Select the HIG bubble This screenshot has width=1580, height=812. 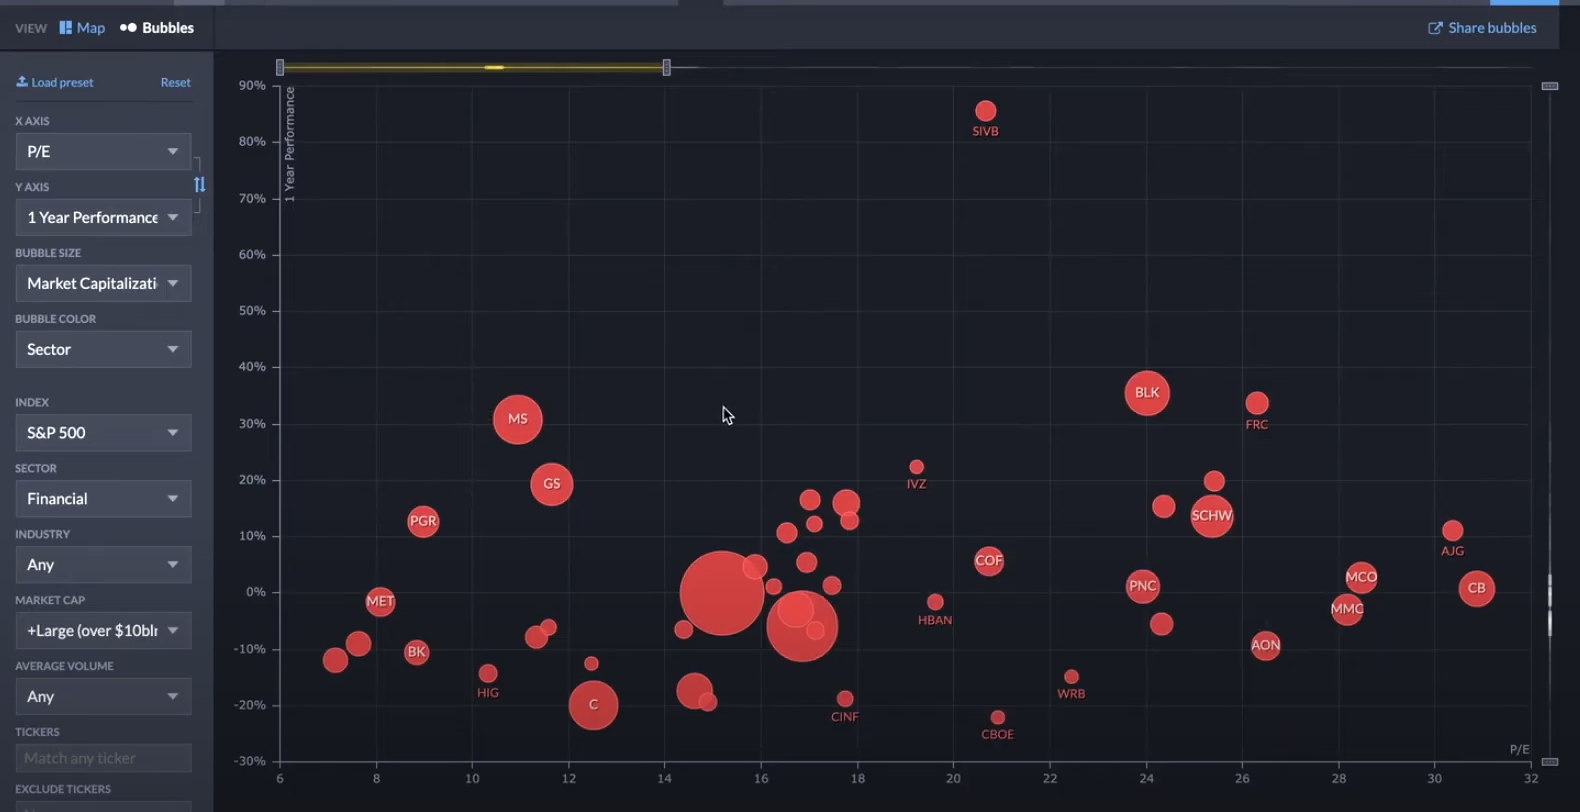click(488, 674)
